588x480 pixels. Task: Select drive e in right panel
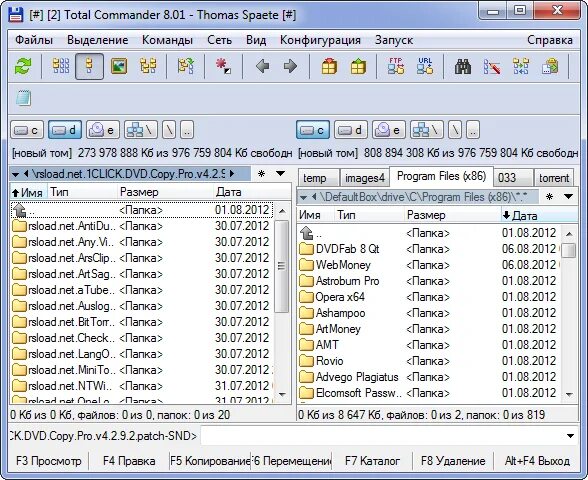tap(389, 130)
